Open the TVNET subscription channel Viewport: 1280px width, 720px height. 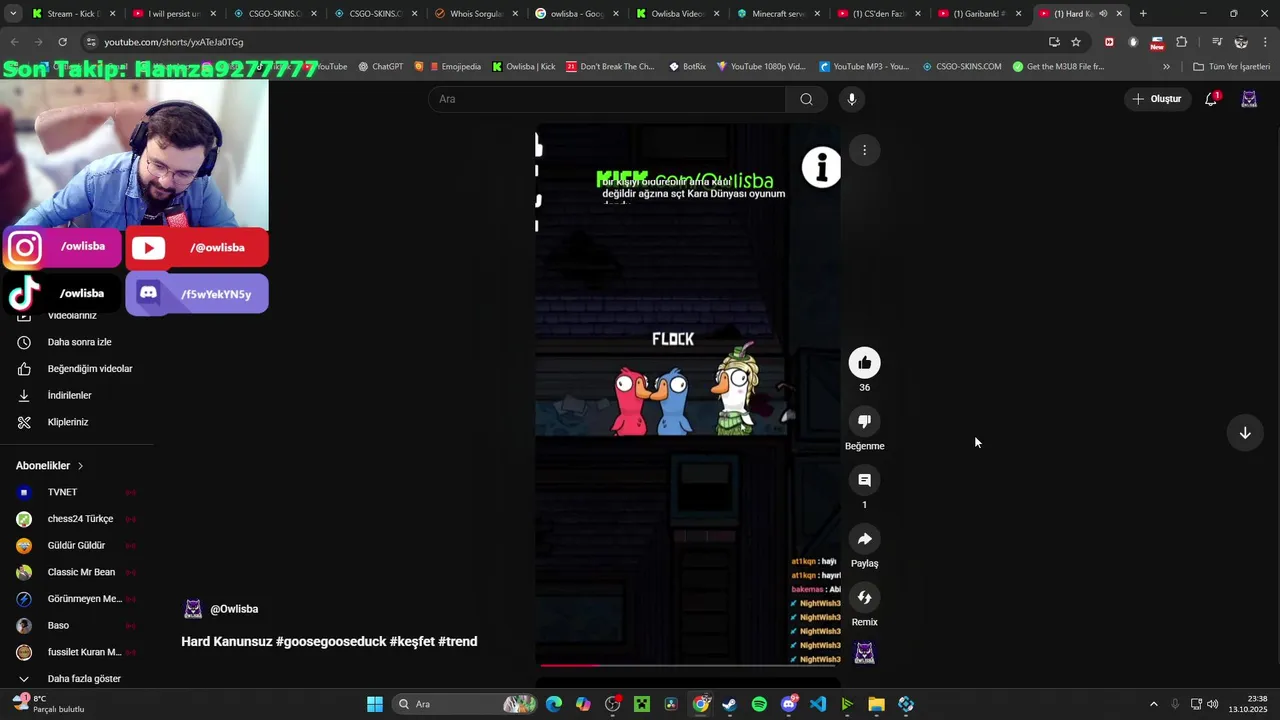(x=77, y=492)
